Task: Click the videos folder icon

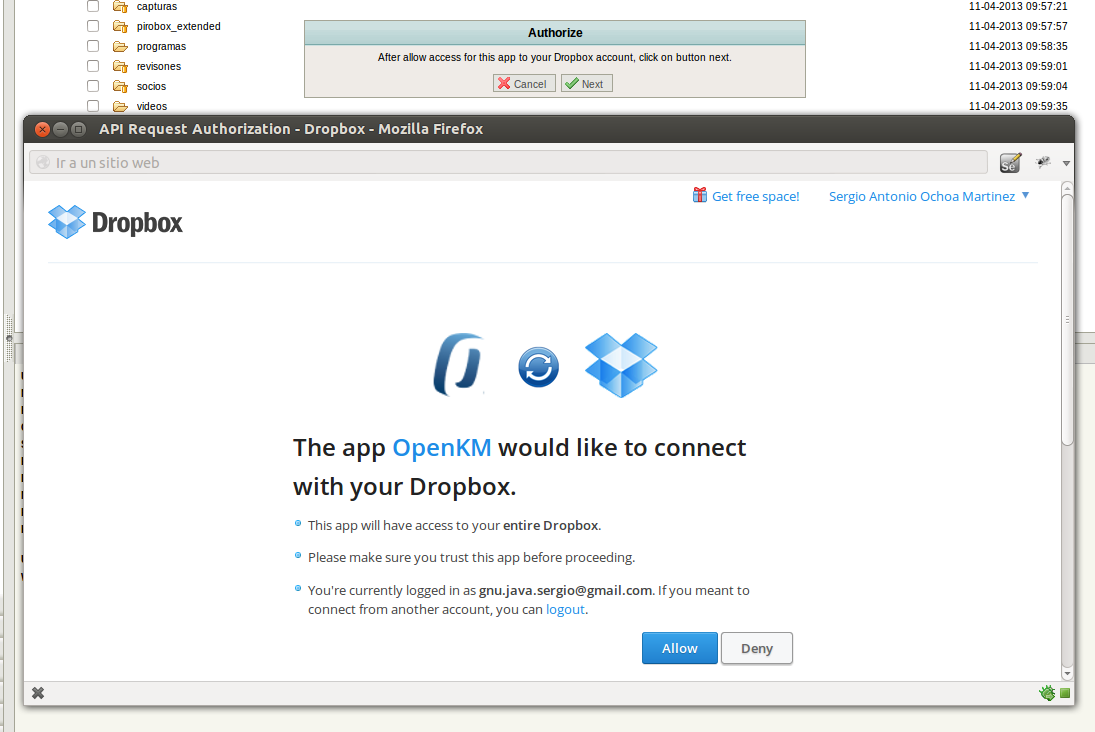Action: (120, 106)
